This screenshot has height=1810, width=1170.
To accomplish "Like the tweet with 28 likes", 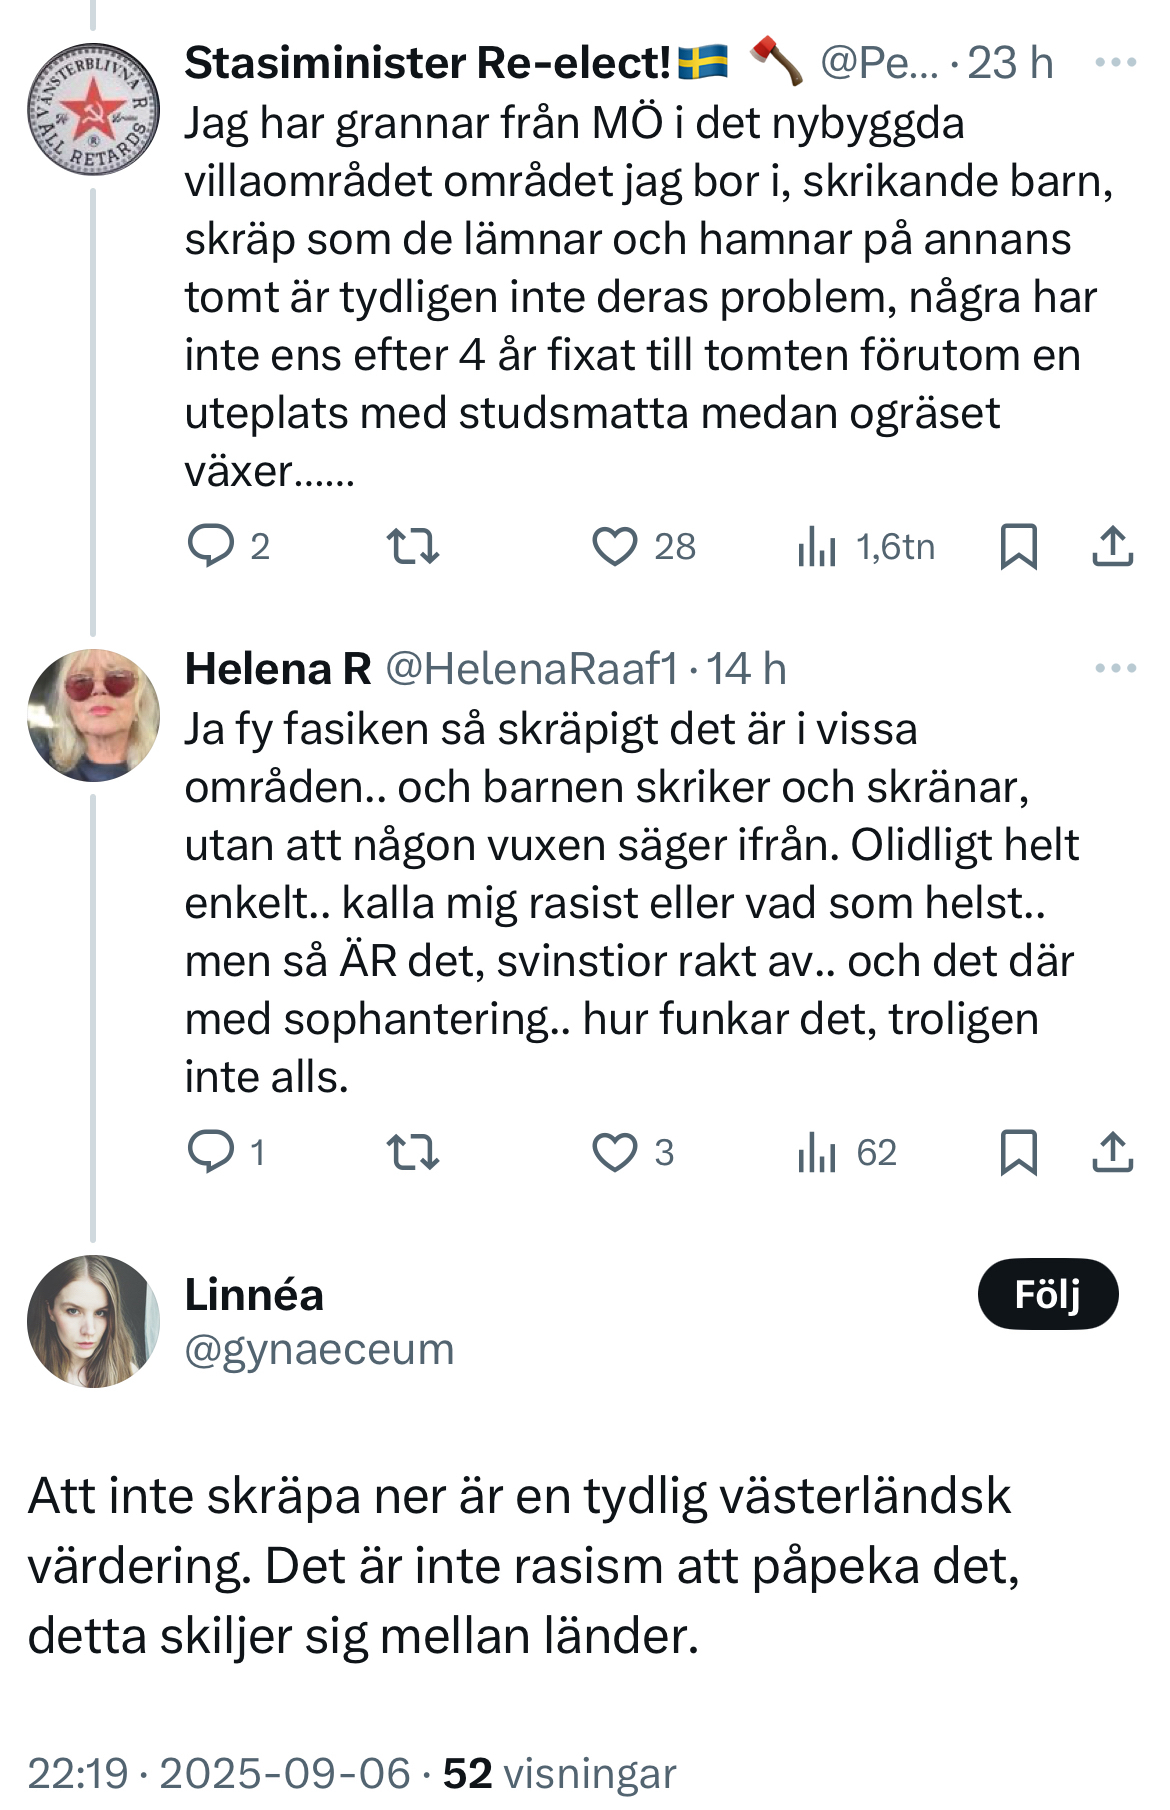I will point(614,547).
